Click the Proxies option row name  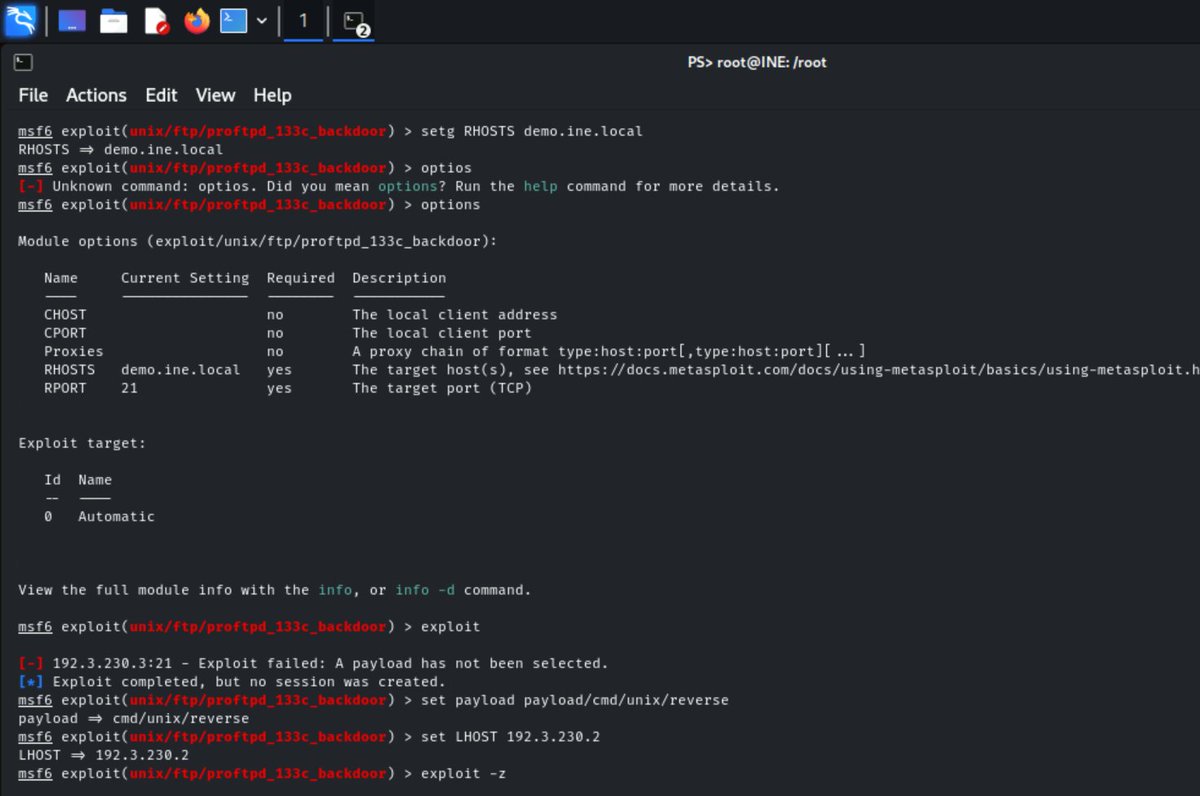point(74,352)
